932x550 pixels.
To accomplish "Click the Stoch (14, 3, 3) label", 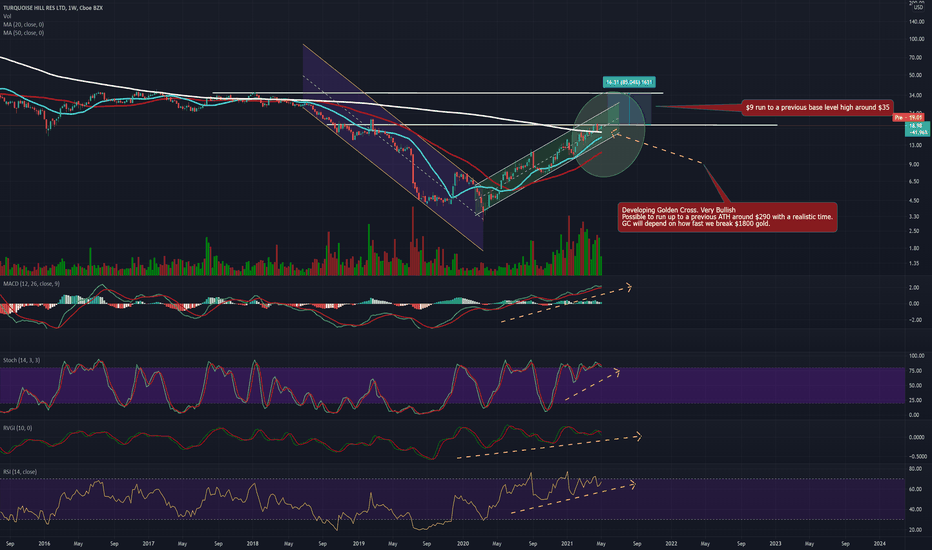I will 21,360.
